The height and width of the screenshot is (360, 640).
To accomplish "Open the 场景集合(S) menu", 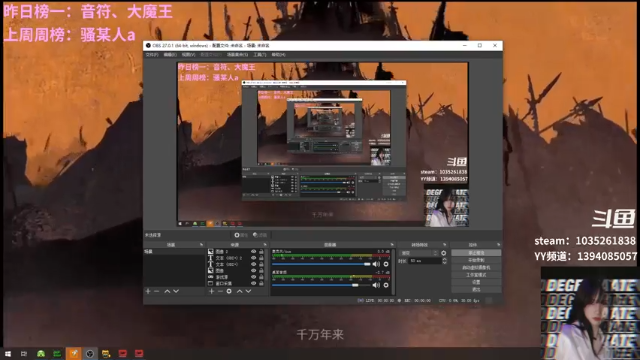I will tap(238, 55).
